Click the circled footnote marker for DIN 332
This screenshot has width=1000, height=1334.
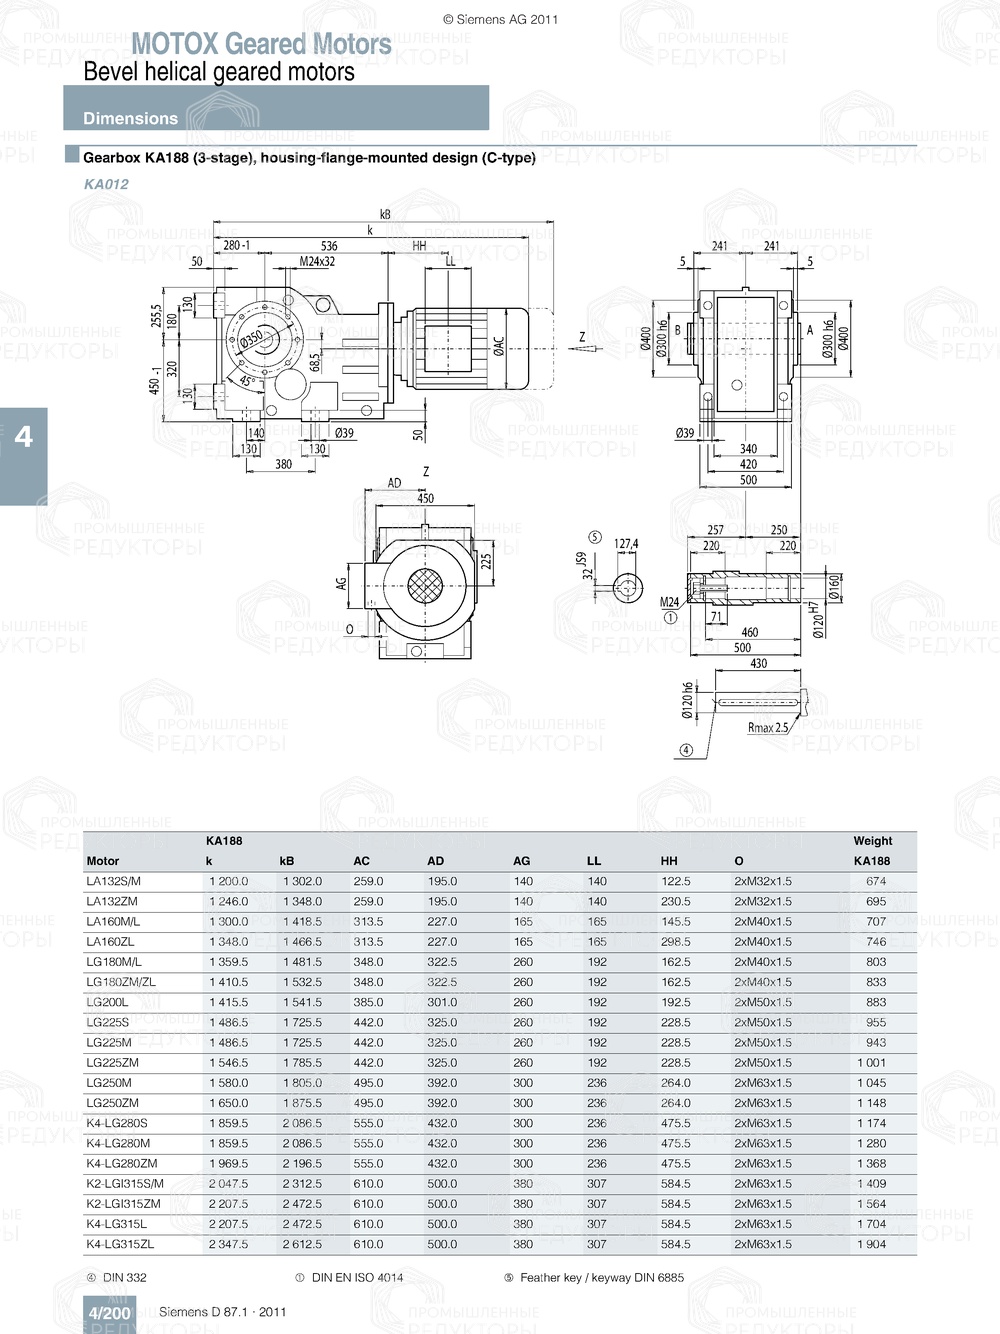tap(90, 1276)
